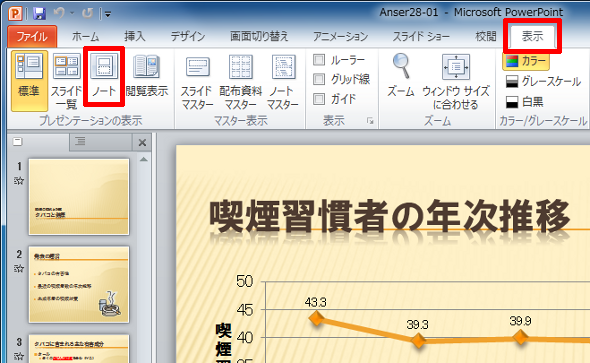This screenshot has height=363, width=590.
Task: Click the slide title 喫煙習慣者の年次推移
Action: [389, 216]
